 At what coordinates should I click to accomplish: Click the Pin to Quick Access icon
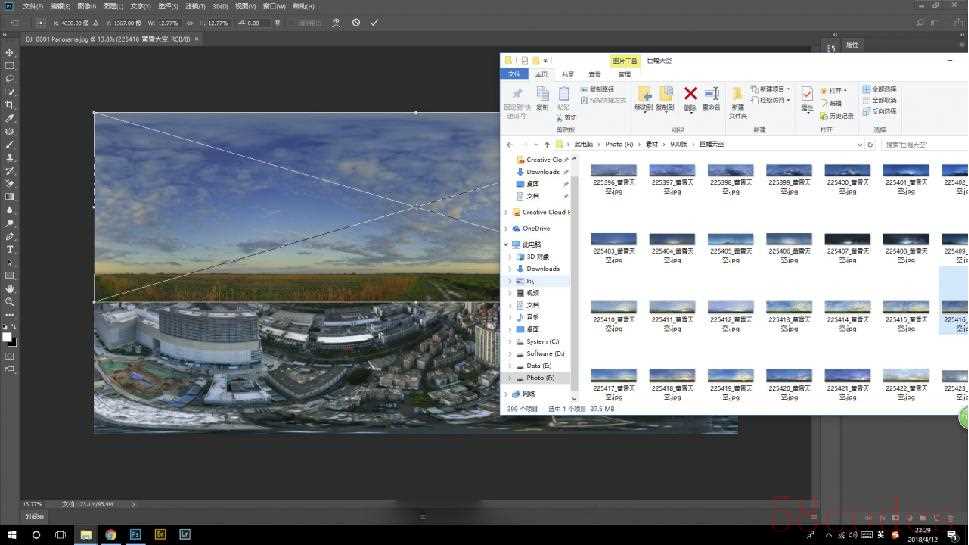[x=517, y=94]
